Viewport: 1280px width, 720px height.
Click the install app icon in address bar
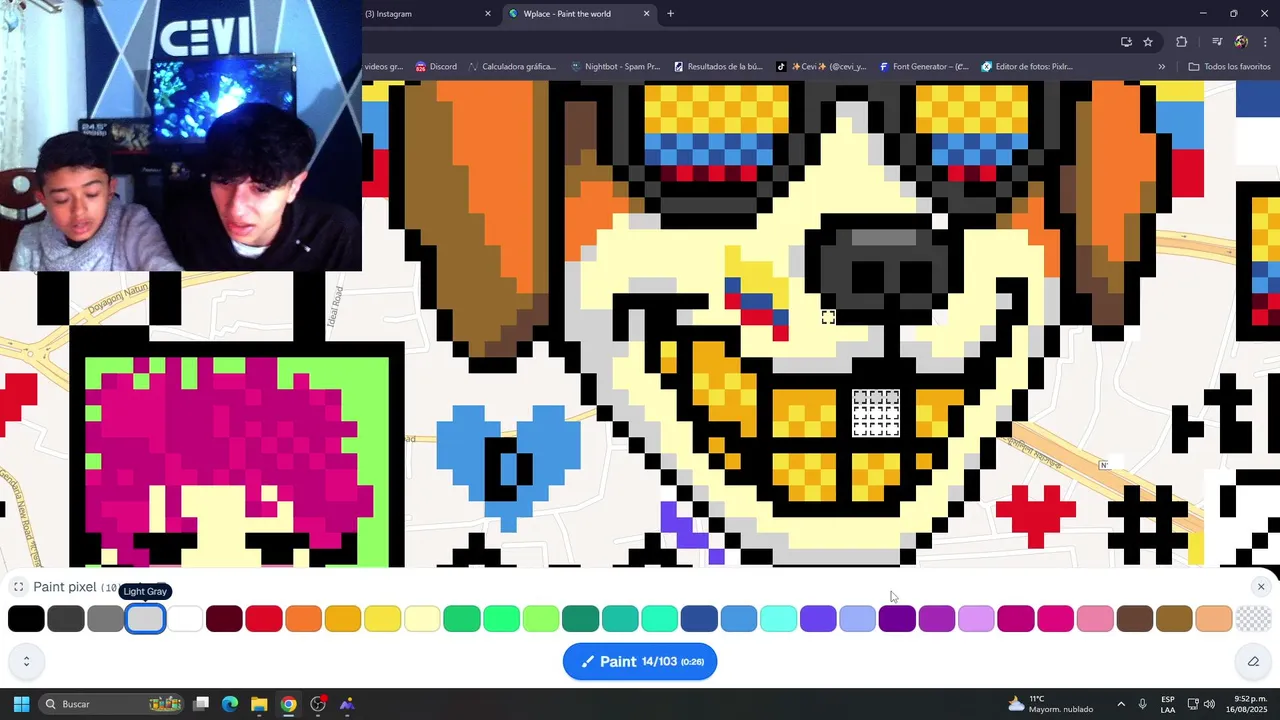click(x=1126, y=42)
